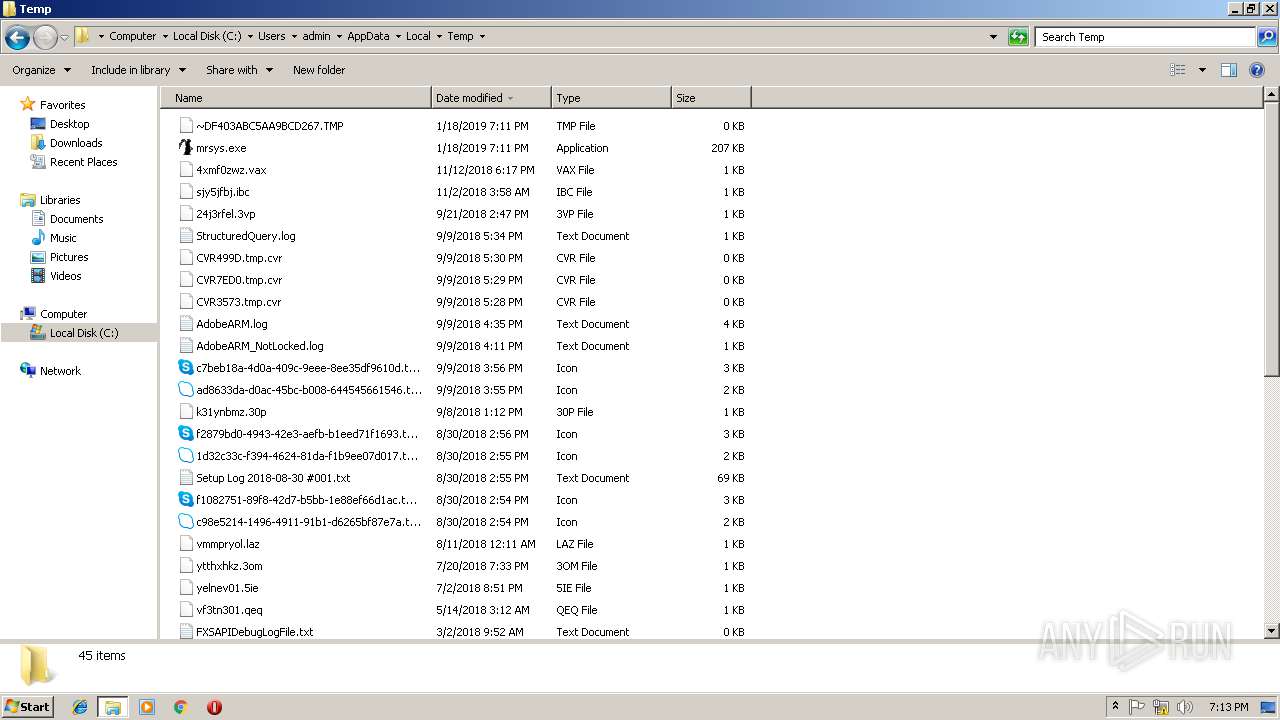Select icon file ad8633da-d0ac
The width and height of the screenshot is (1280, 720).
(x=185, y=390)
